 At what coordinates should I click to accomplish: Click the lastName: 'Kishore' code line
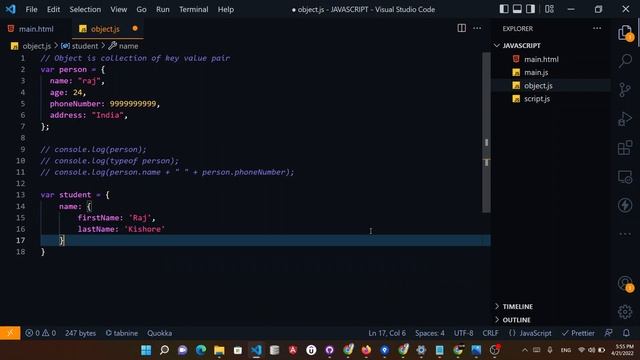click(121, 229)
